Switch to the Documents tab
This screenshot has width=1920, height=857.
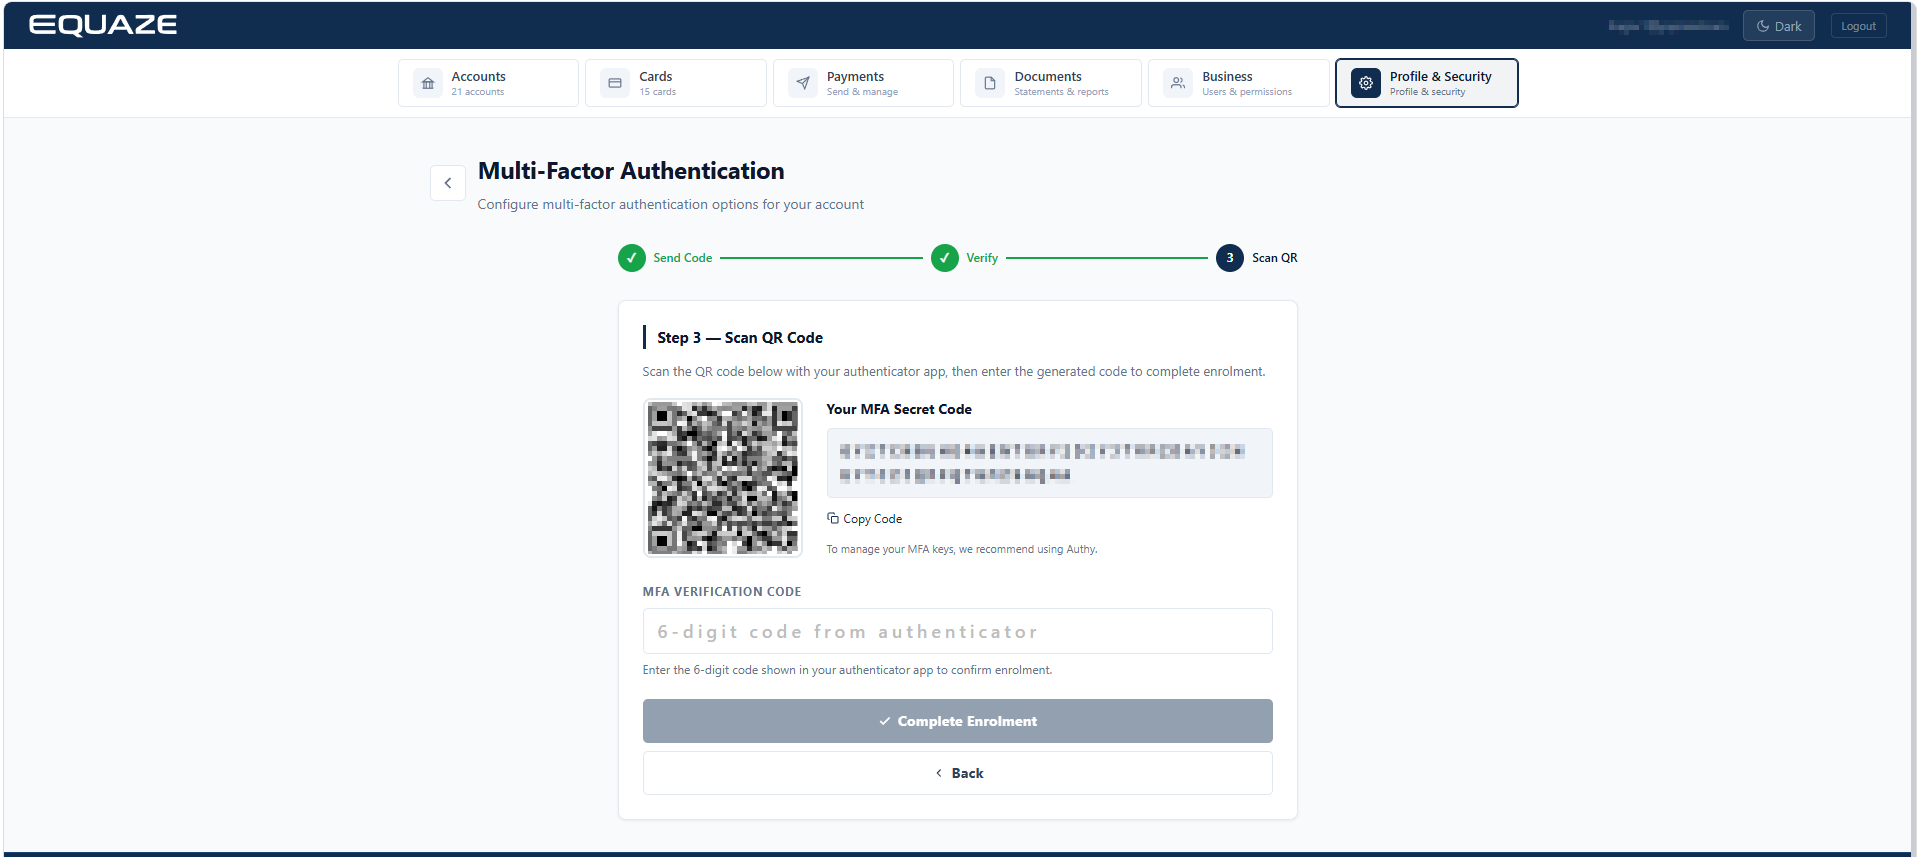pyautogui.click(x=1051, y=83)
